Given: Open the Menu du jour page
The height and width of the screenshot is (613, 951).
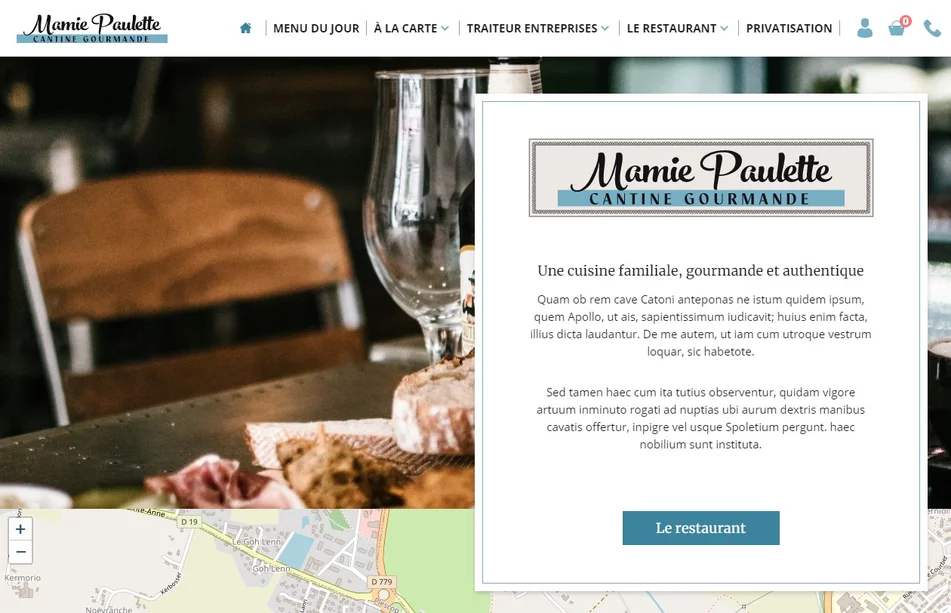Looking at the screenshot, I should click(x=316, y=28).
